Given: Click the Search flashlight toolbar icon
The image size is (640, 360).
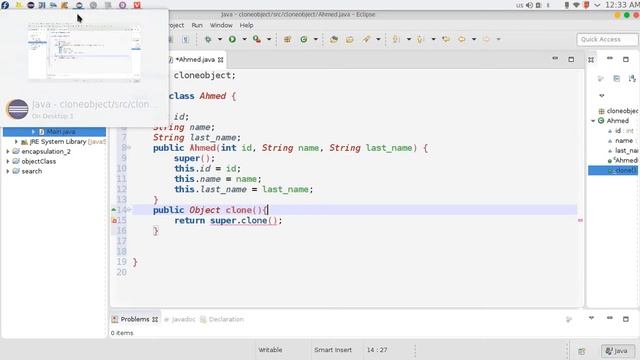Looking at the screenshot, I should [366, 39].
